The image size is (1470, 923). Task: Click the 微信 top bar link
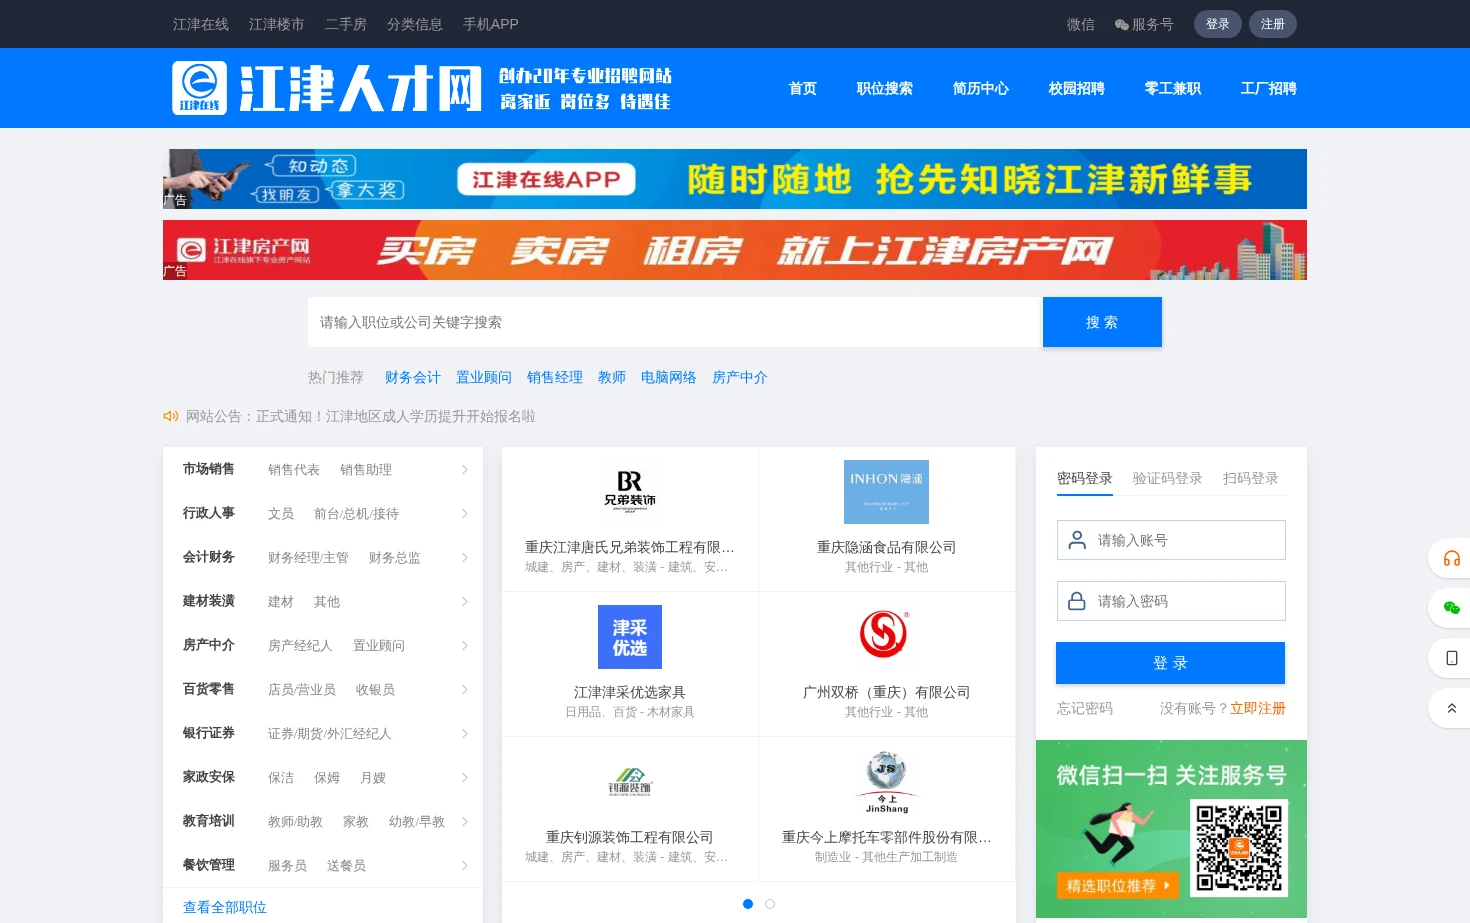tap(1081, 24)
